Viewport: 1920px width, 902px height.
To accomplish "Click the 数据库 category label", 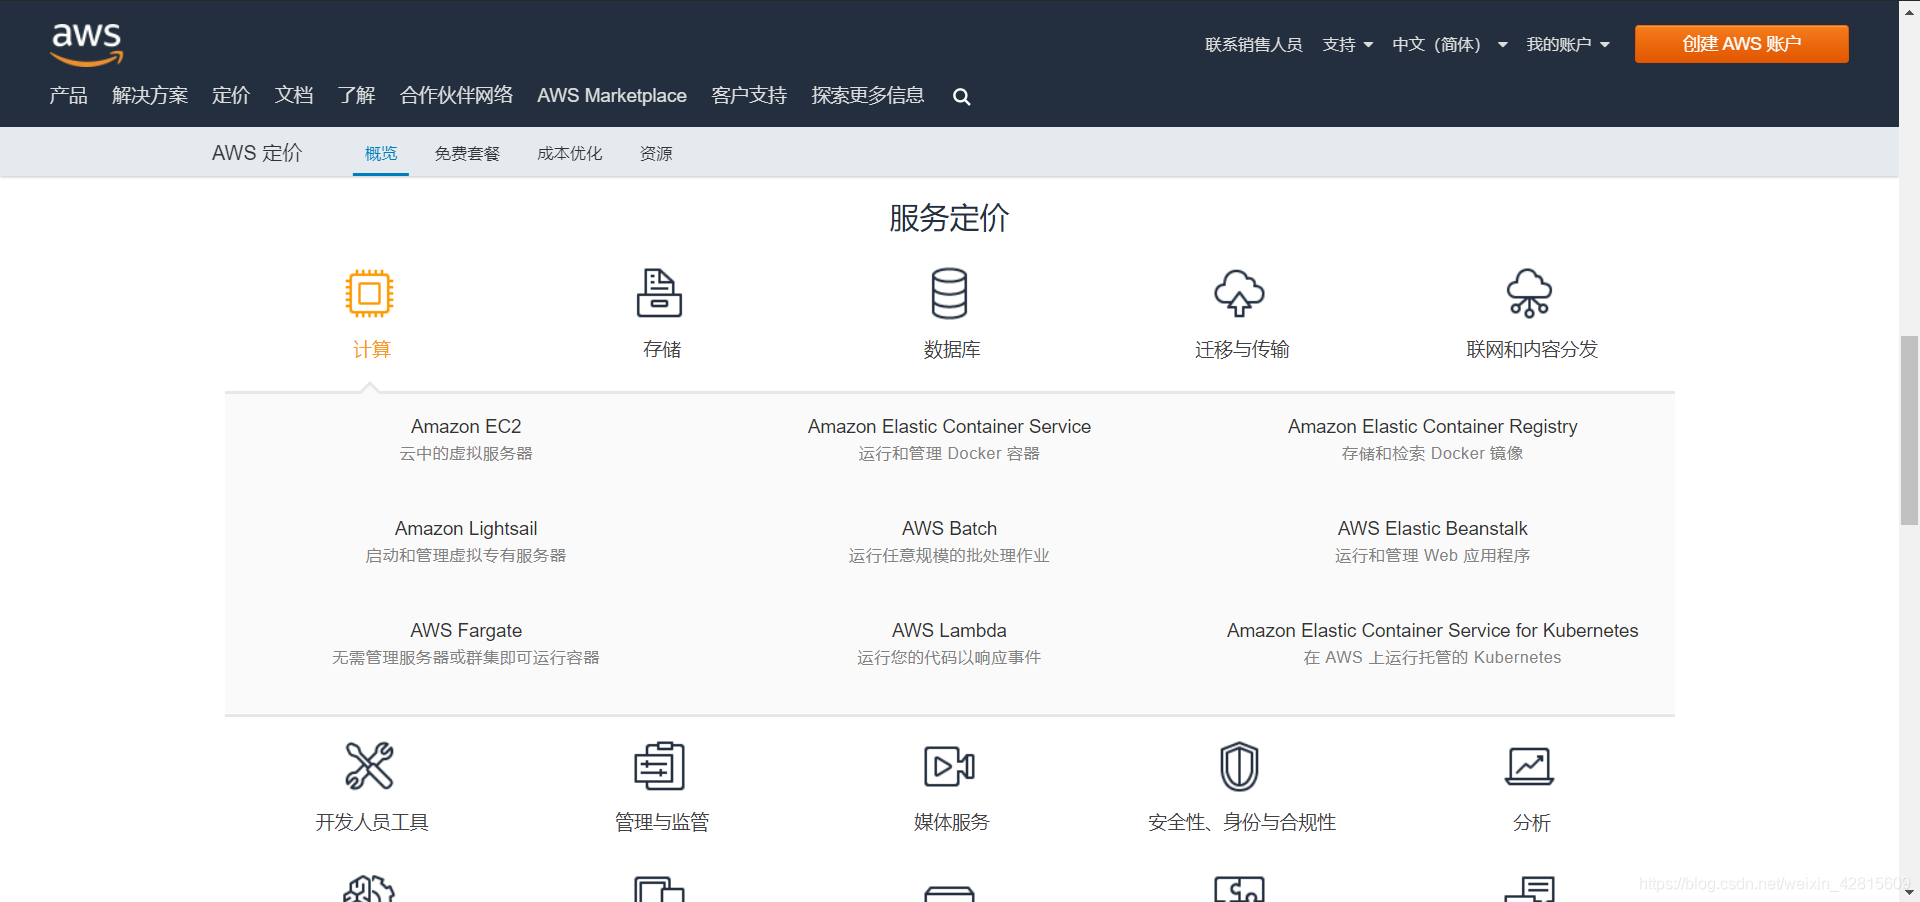I will click(952, 349).
